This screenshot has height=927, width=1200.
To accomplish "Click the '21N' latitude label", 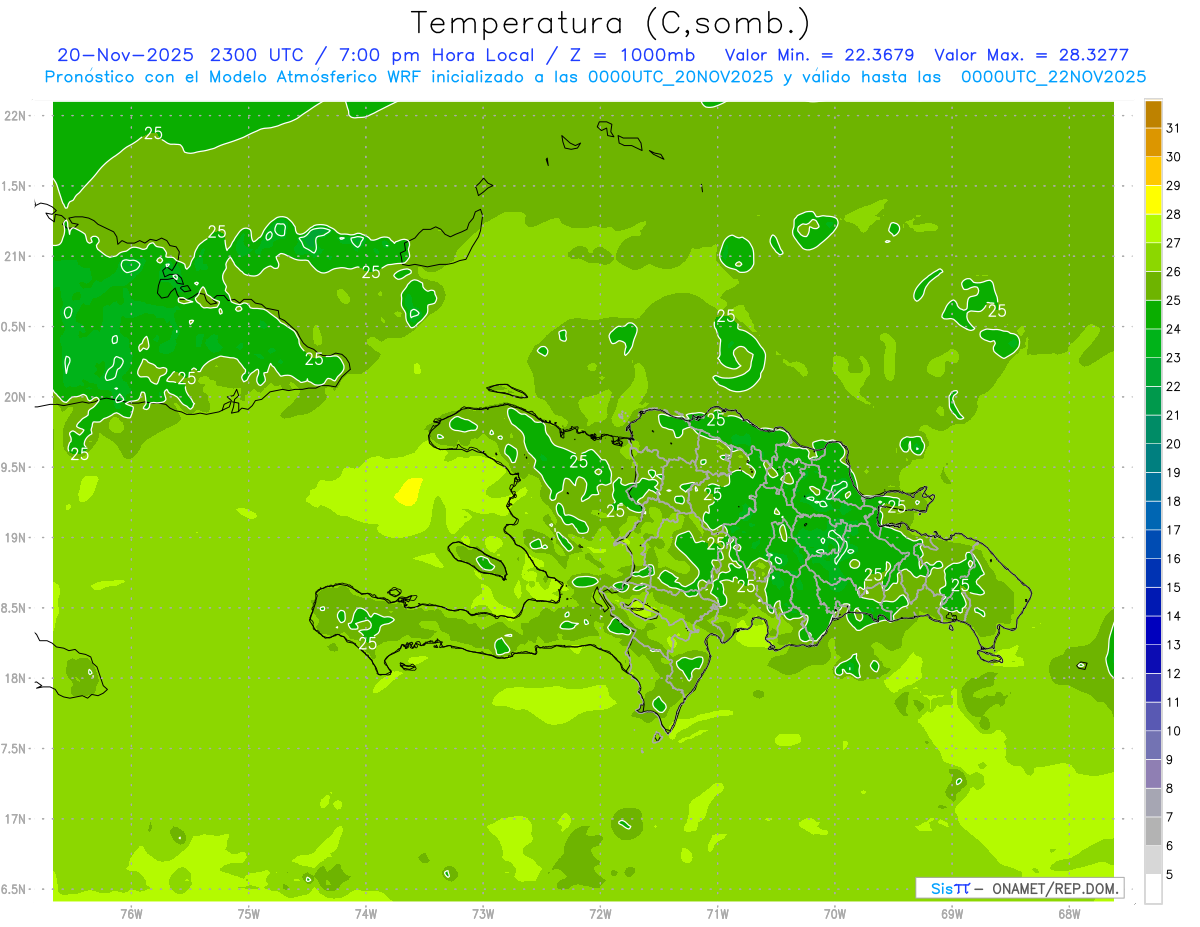I will (x=15, y=256).
